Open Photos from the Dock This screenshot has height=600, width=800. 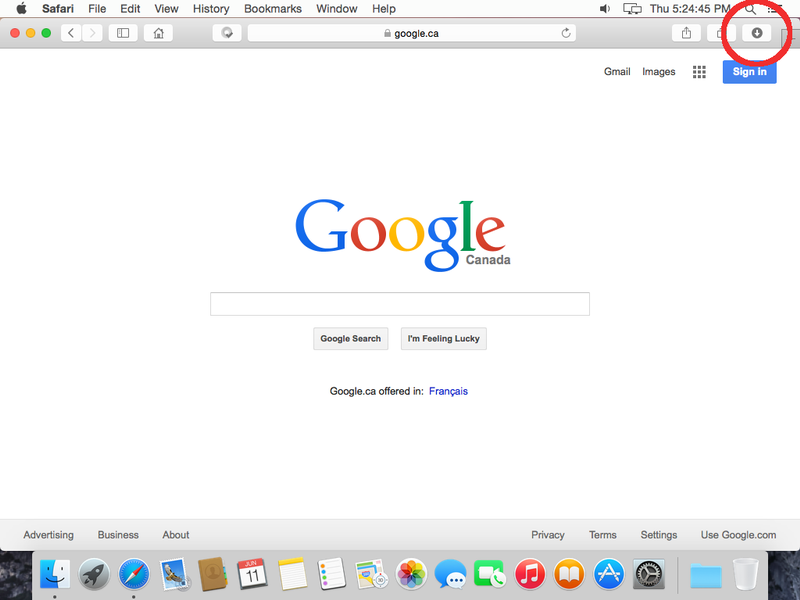(x=411, y=573)
